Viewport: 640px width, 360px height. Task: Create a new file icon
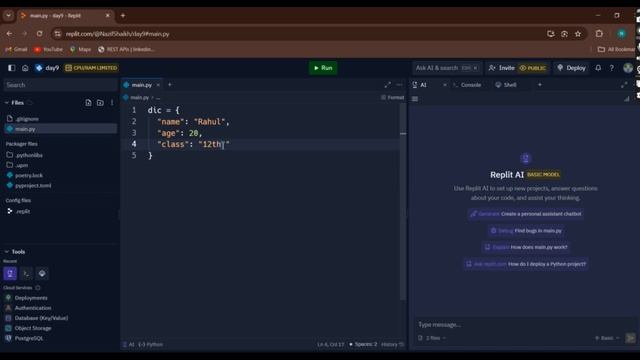88,102
